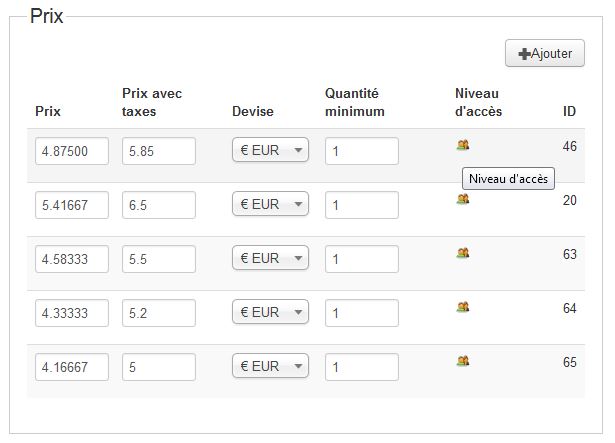615x443 pixels.
Task: Select currency dropdown in 4.33333 row
Action: 270,313
